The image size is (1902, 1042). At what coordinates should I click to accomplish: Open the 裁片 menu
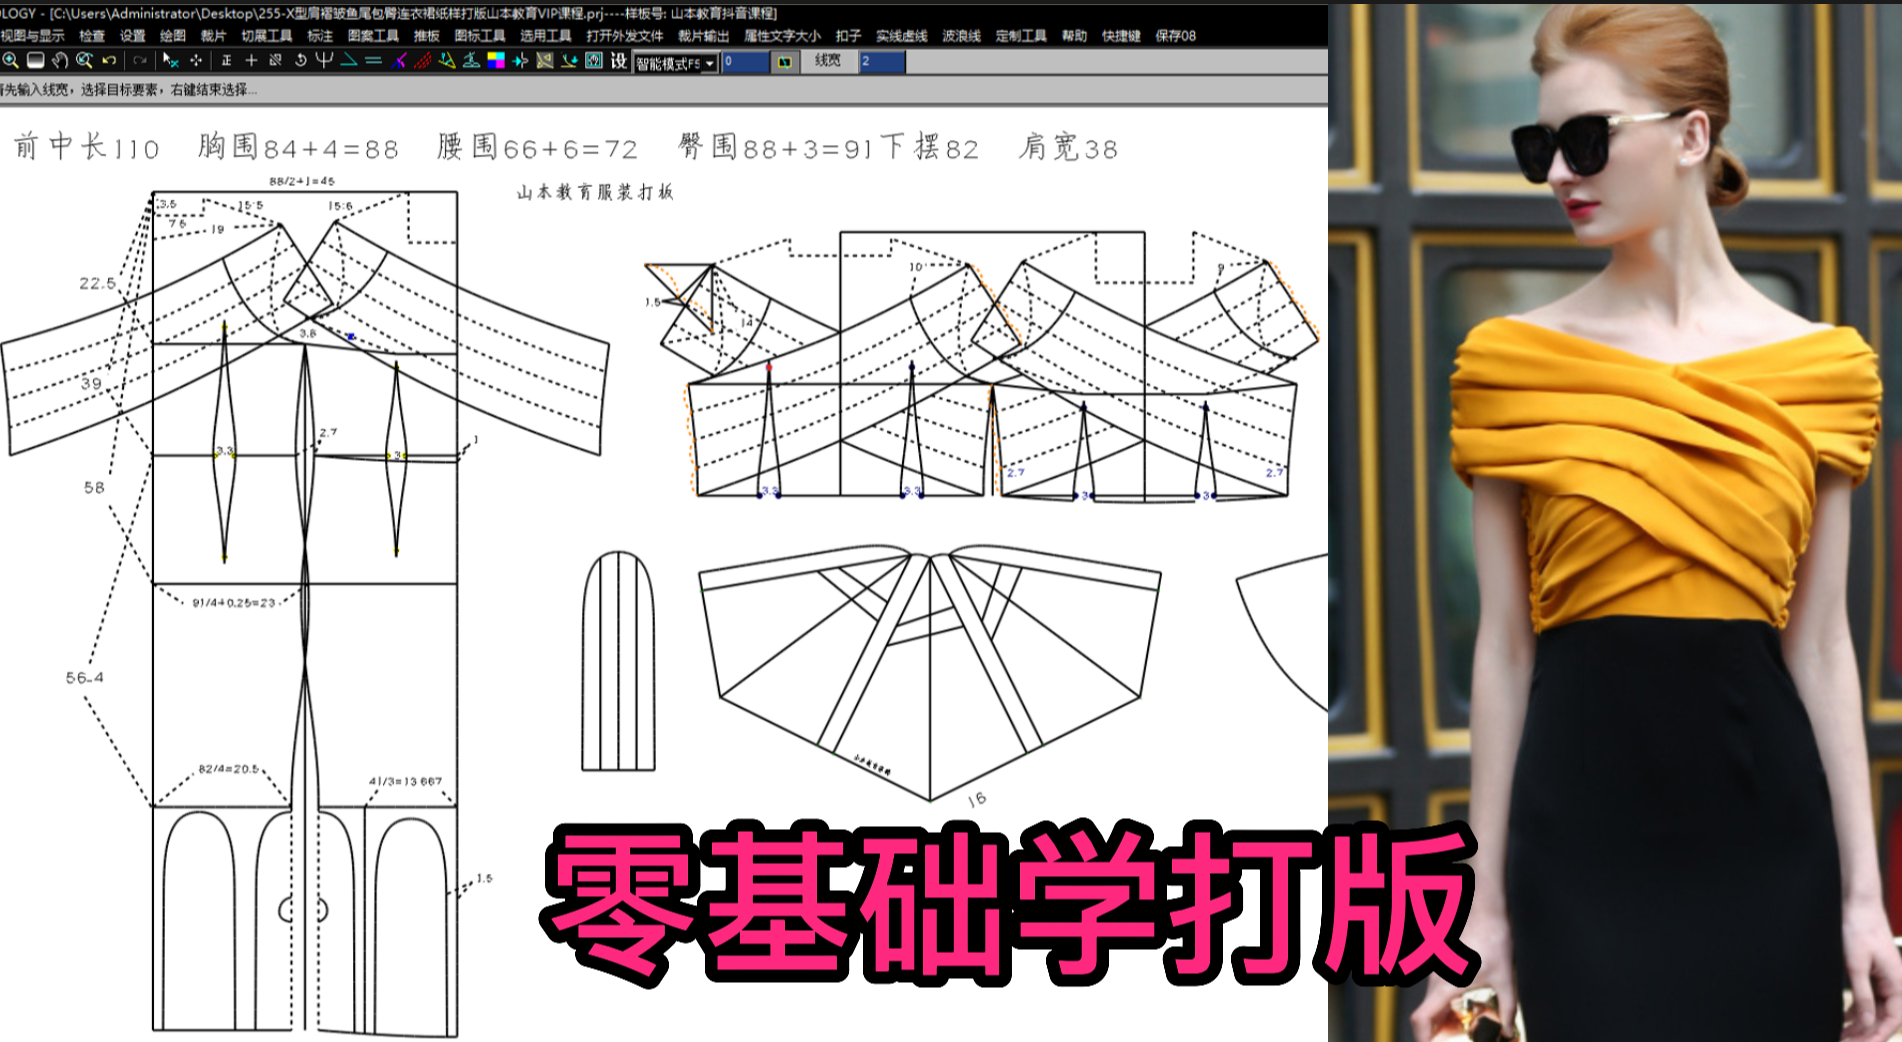[213, 35]
